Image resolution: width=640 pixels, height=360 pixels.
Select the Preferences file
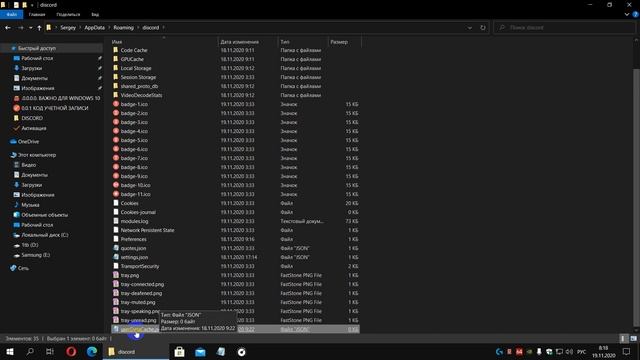[133, 239]
